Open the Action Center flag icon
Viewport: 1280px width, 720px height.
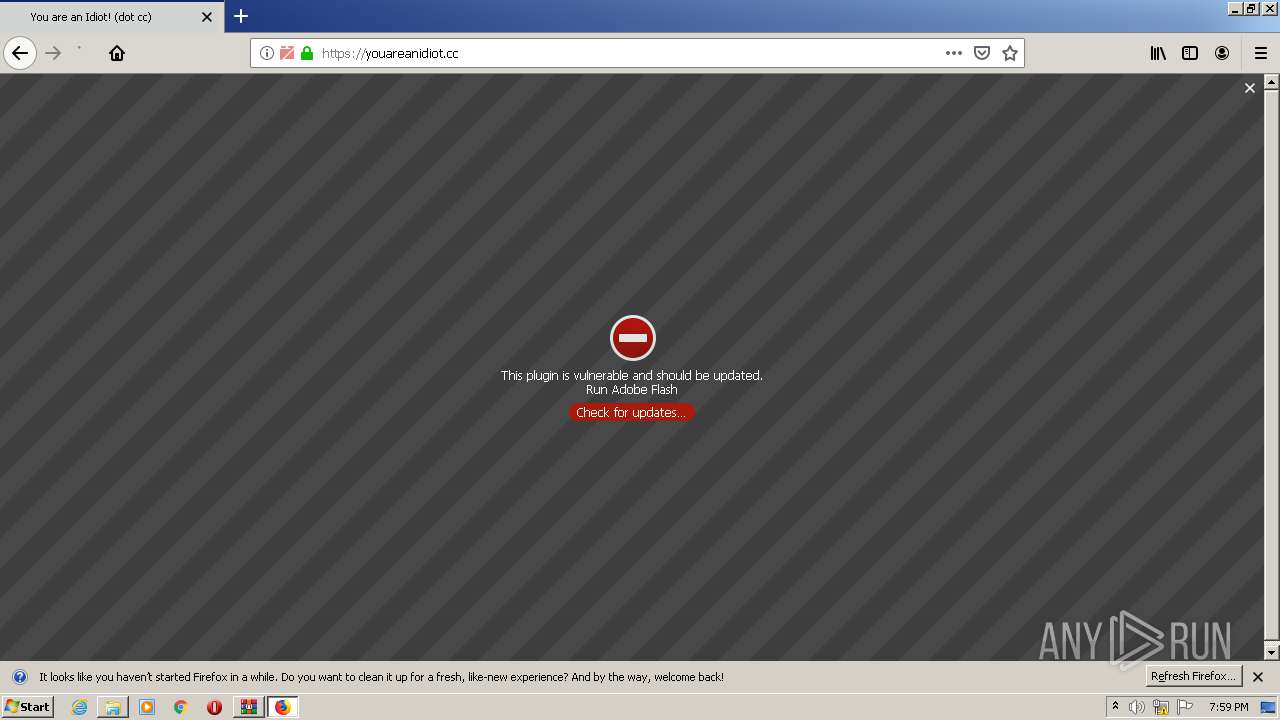tap(1185, 707)
